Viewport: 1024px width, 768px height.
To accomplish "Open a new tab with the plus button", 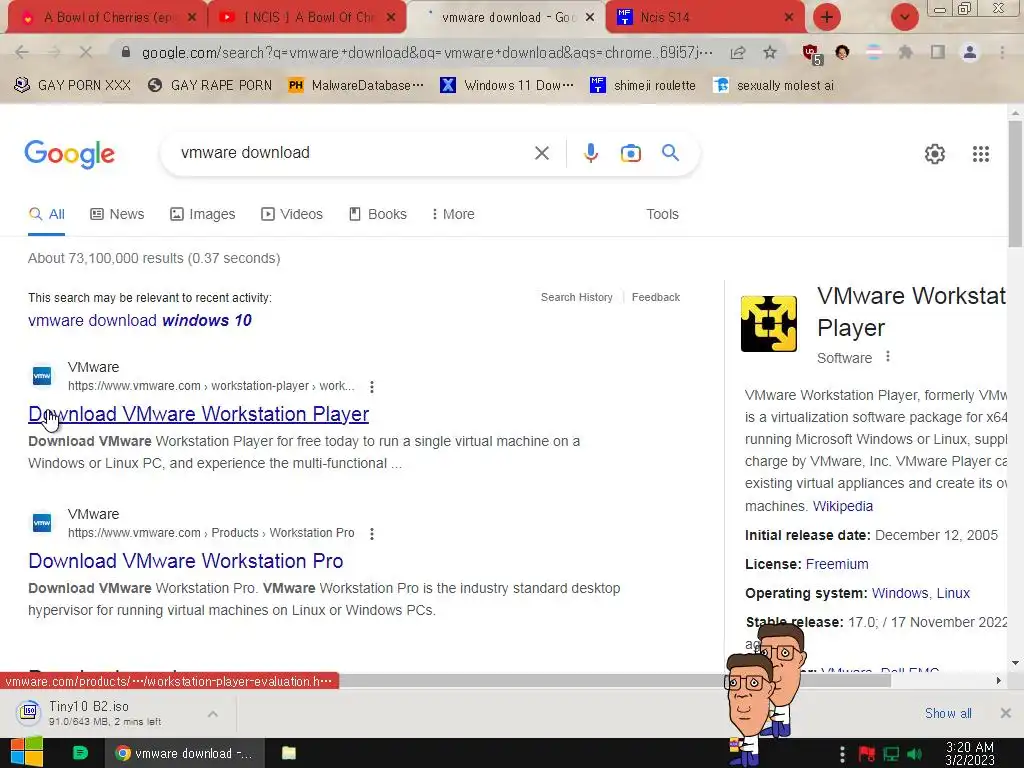I will click(x=827, y=17).
